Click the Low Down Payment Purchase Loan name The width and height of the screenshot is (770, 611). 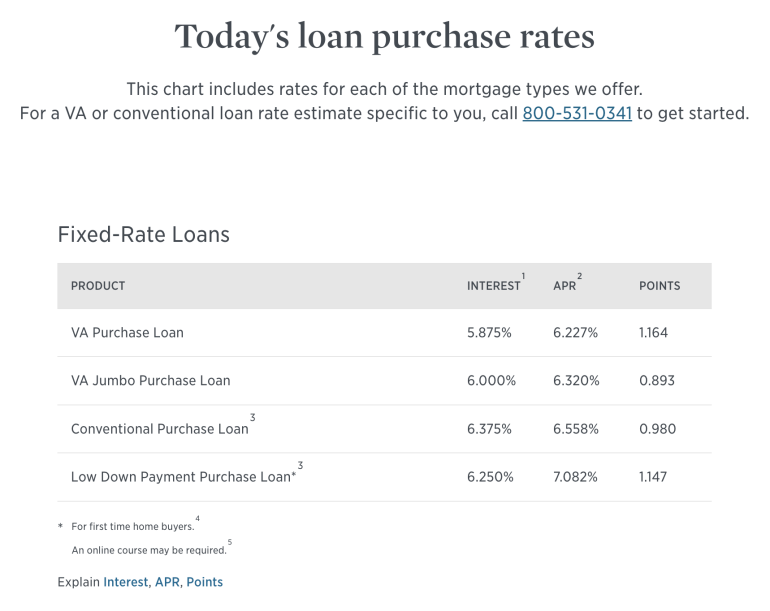click(181, 477)
